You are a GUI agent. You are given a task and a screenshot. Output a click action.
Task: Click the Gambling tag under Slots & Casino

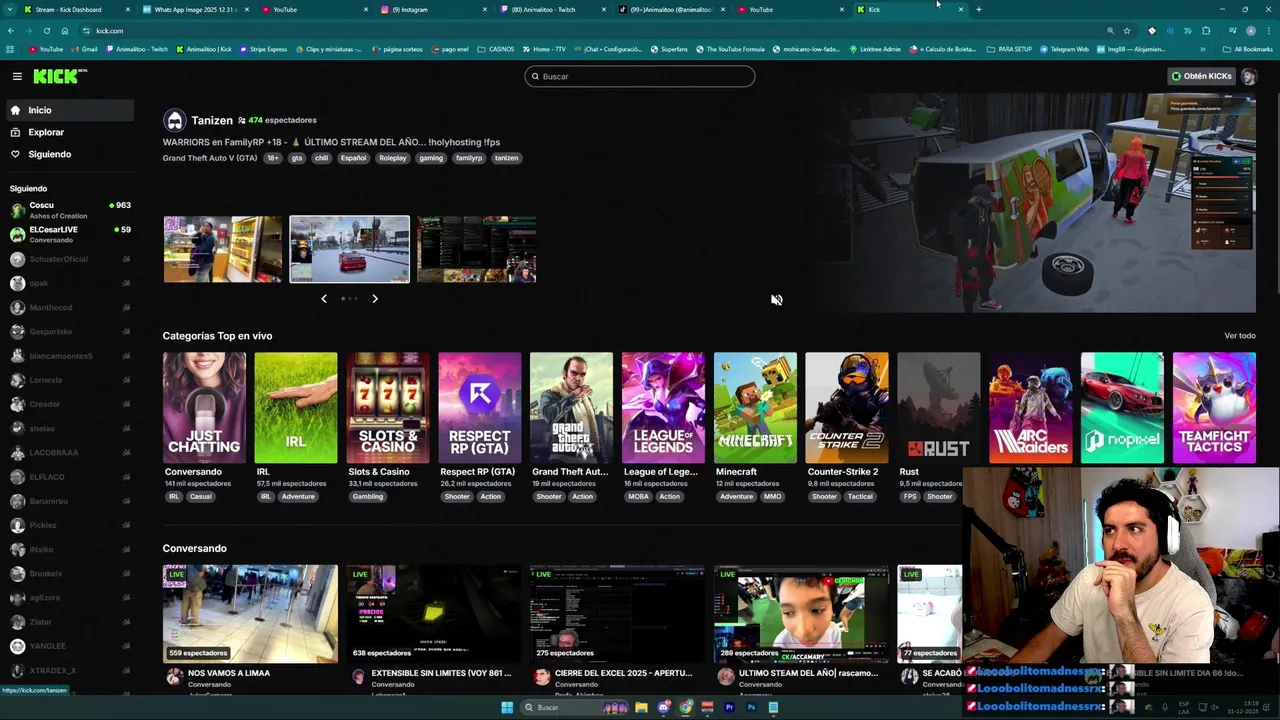tap(367, 497)
